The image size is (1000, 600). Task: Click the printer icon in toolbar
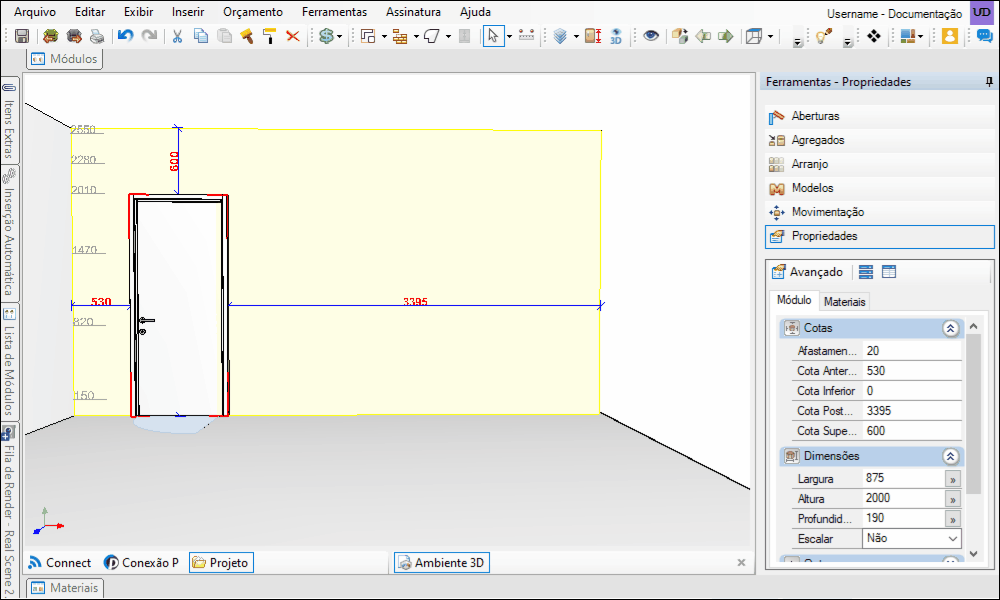[x=97, y=36]
